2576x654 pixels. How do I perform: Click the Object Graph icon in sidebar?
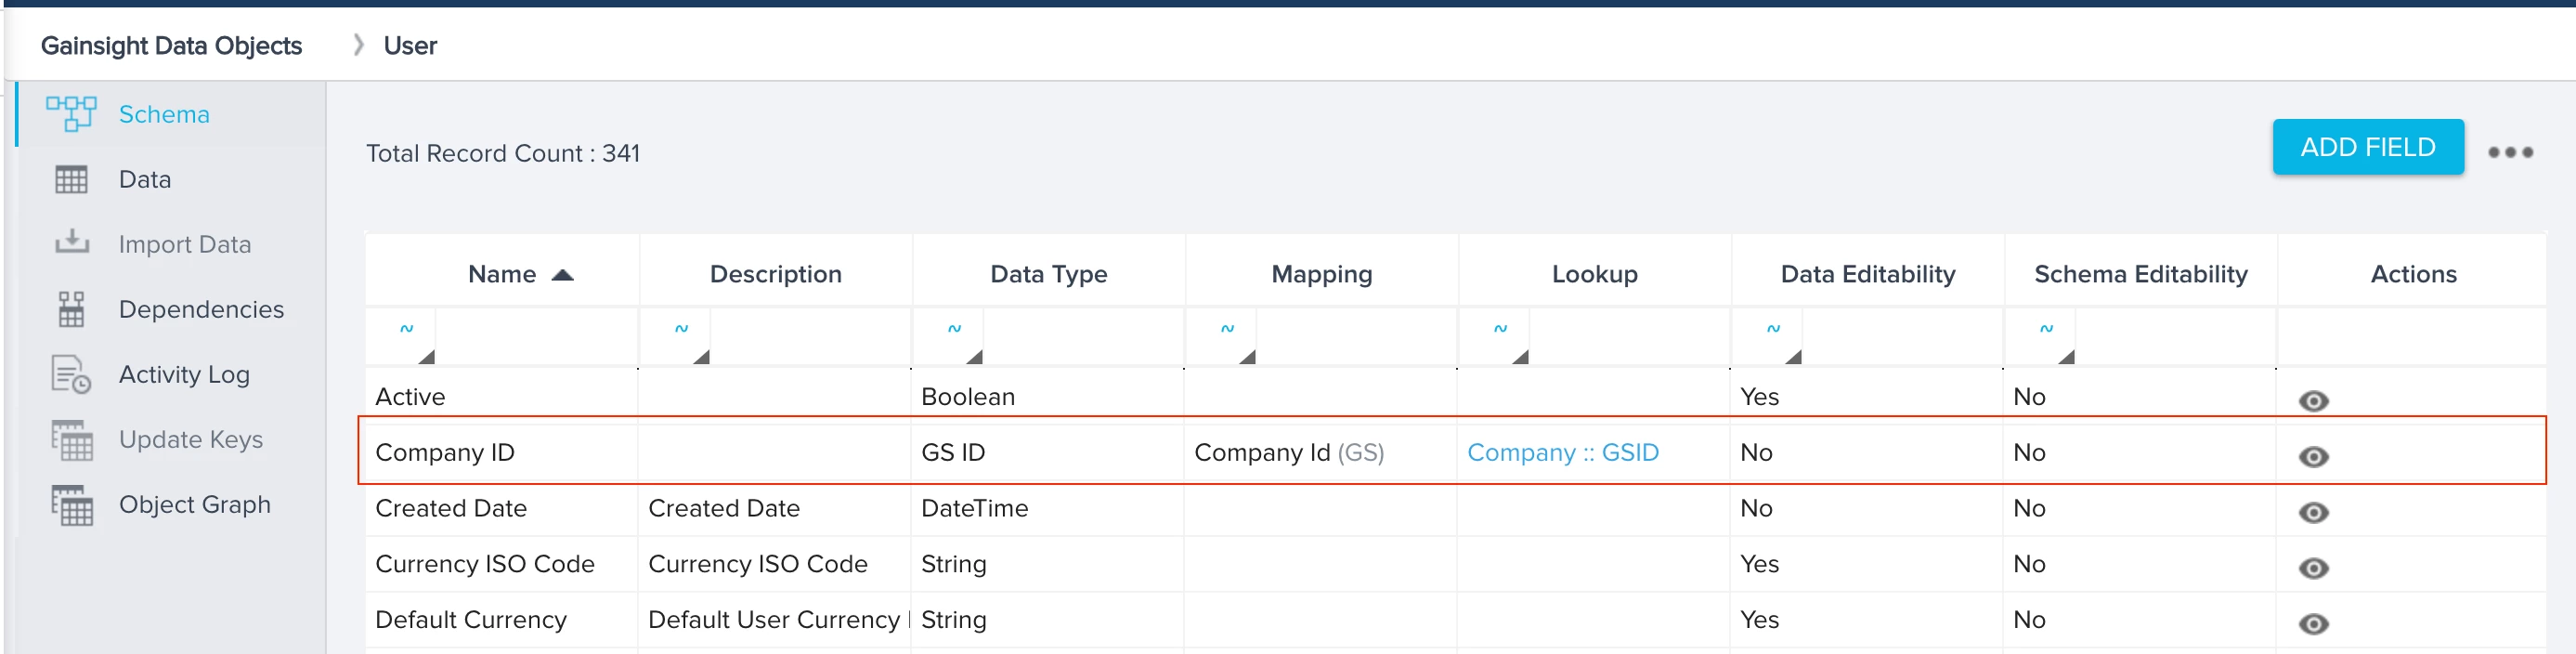click(x=71, y=505)
